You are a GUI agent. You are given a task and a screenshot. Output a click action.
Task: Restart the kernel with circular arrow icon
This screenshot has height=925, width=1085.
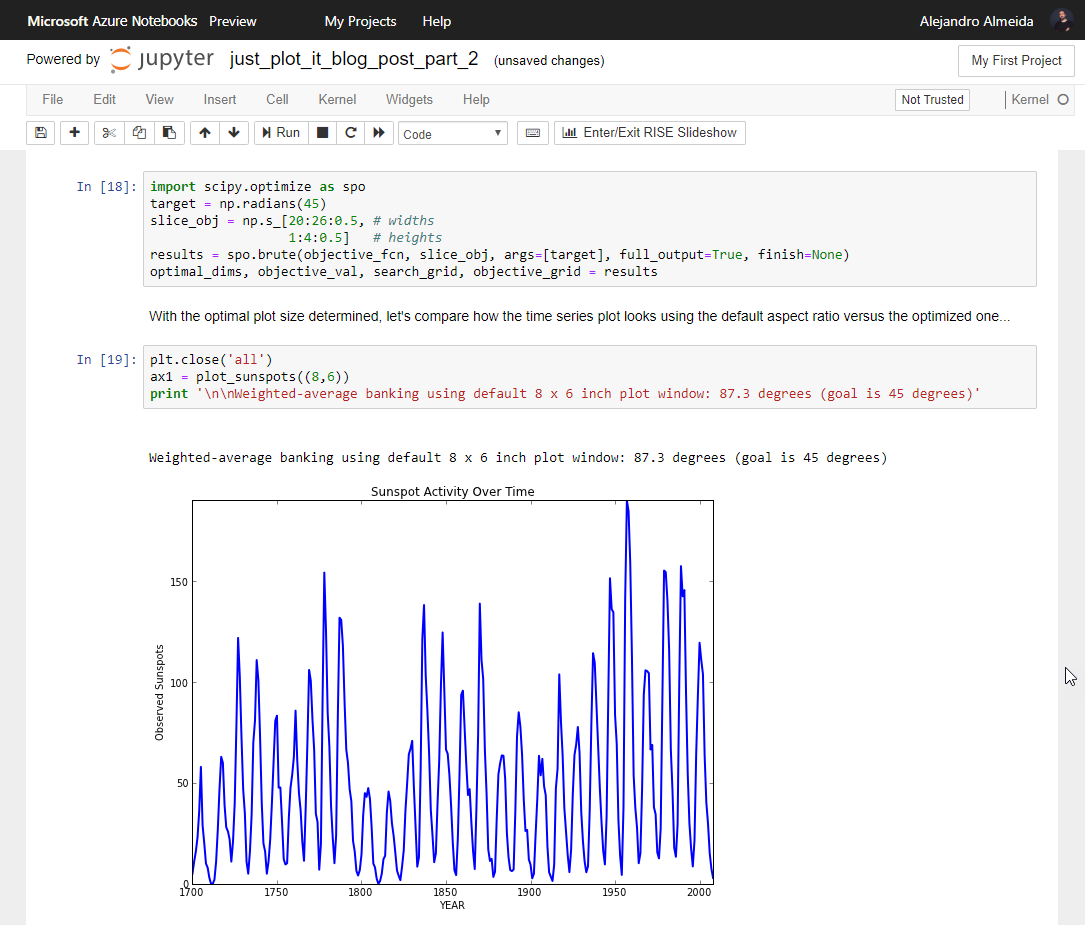pos(351,133)
